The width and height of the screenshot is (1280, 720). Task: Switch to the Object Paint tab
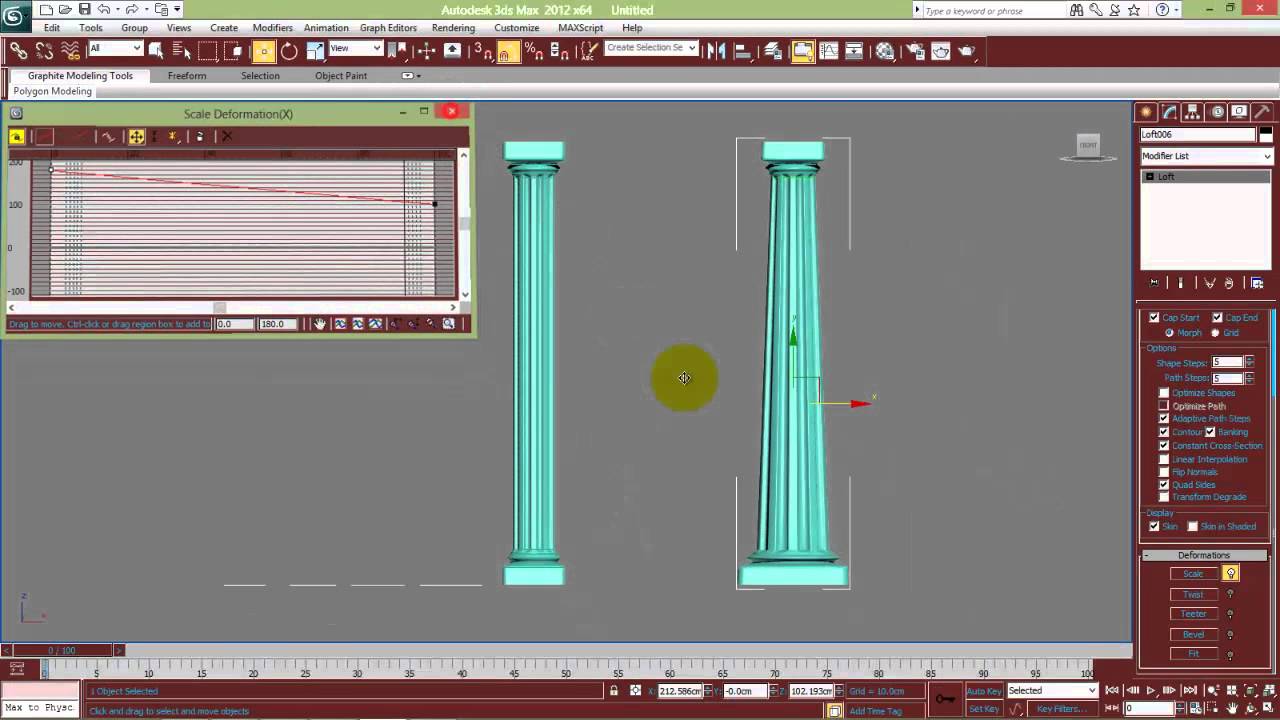pos(341,76)
